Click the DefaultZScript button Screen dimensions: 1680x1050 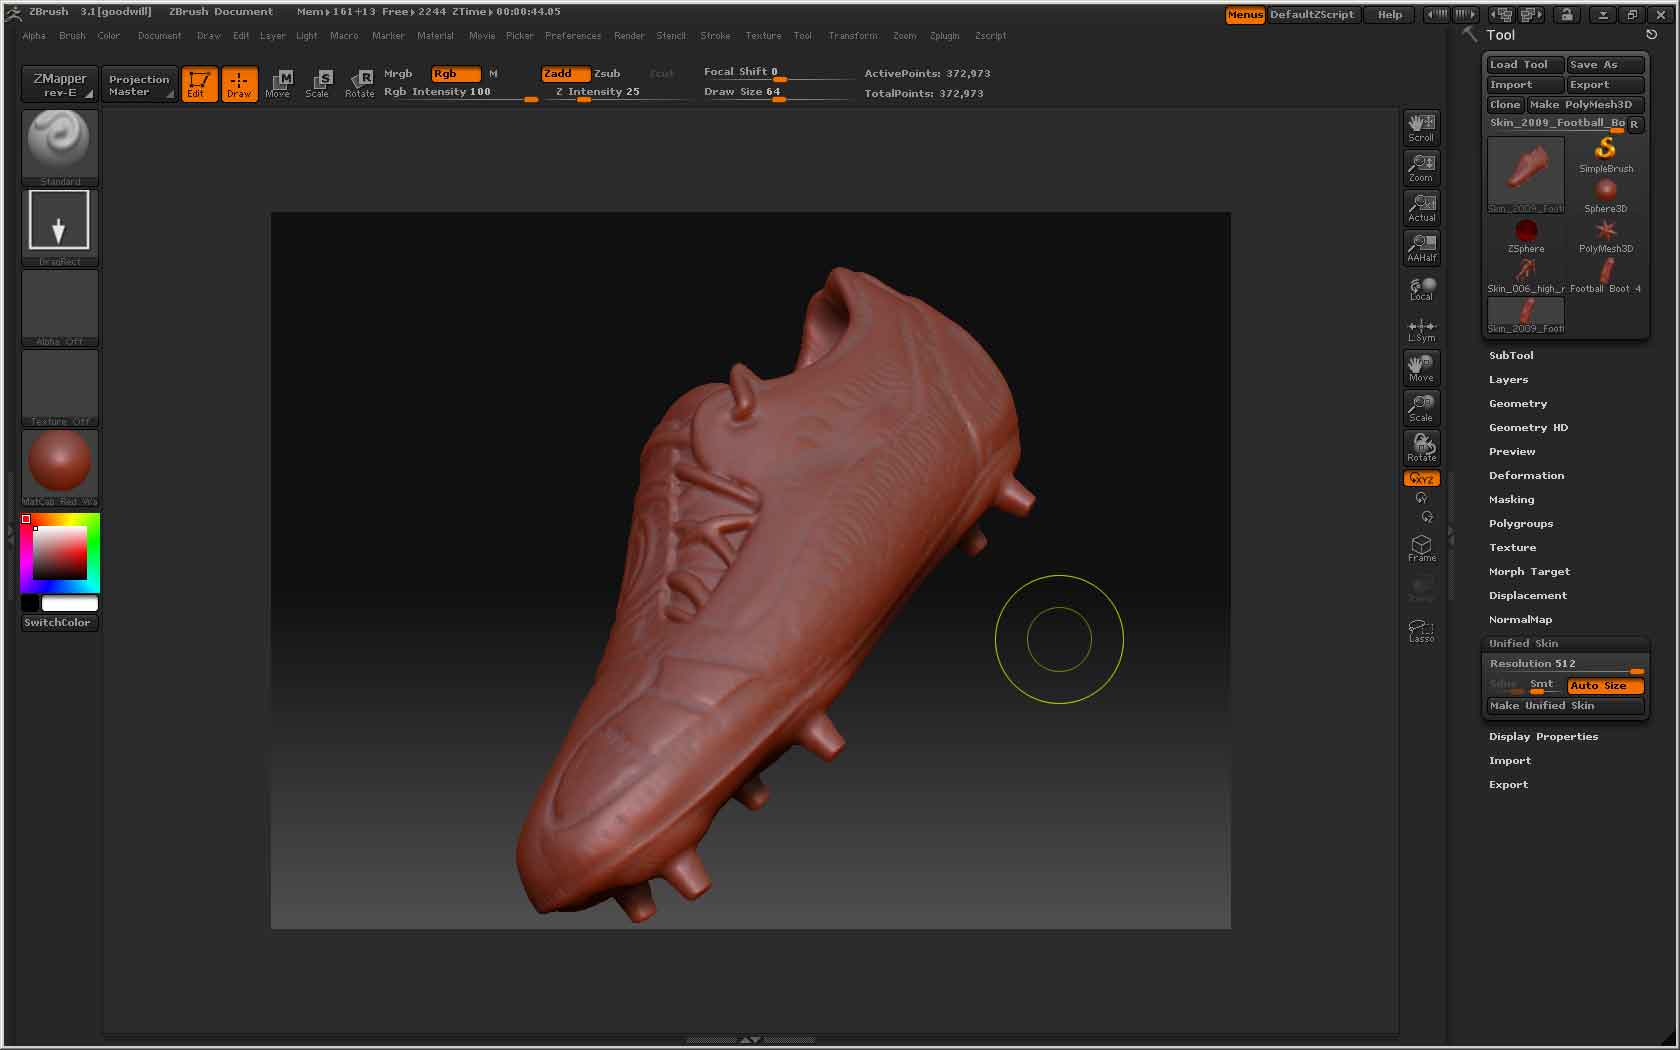[x=1312, y=15]
